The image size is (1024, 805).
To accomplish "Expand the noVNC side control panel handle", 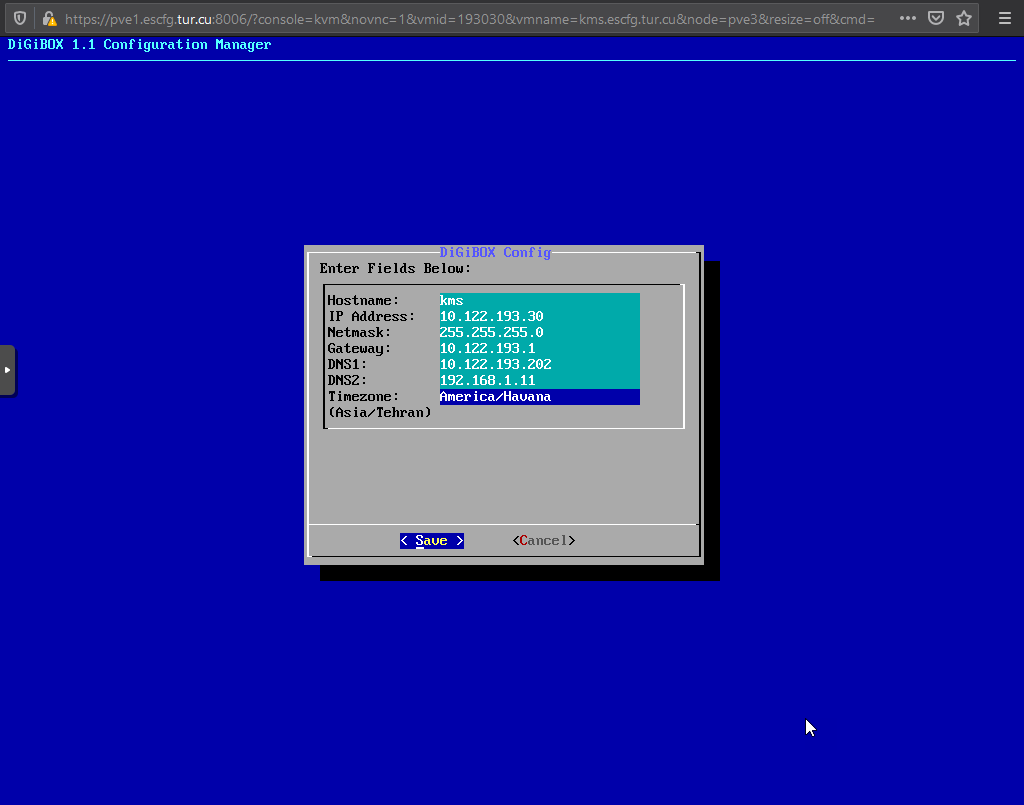I will [7, 370].
